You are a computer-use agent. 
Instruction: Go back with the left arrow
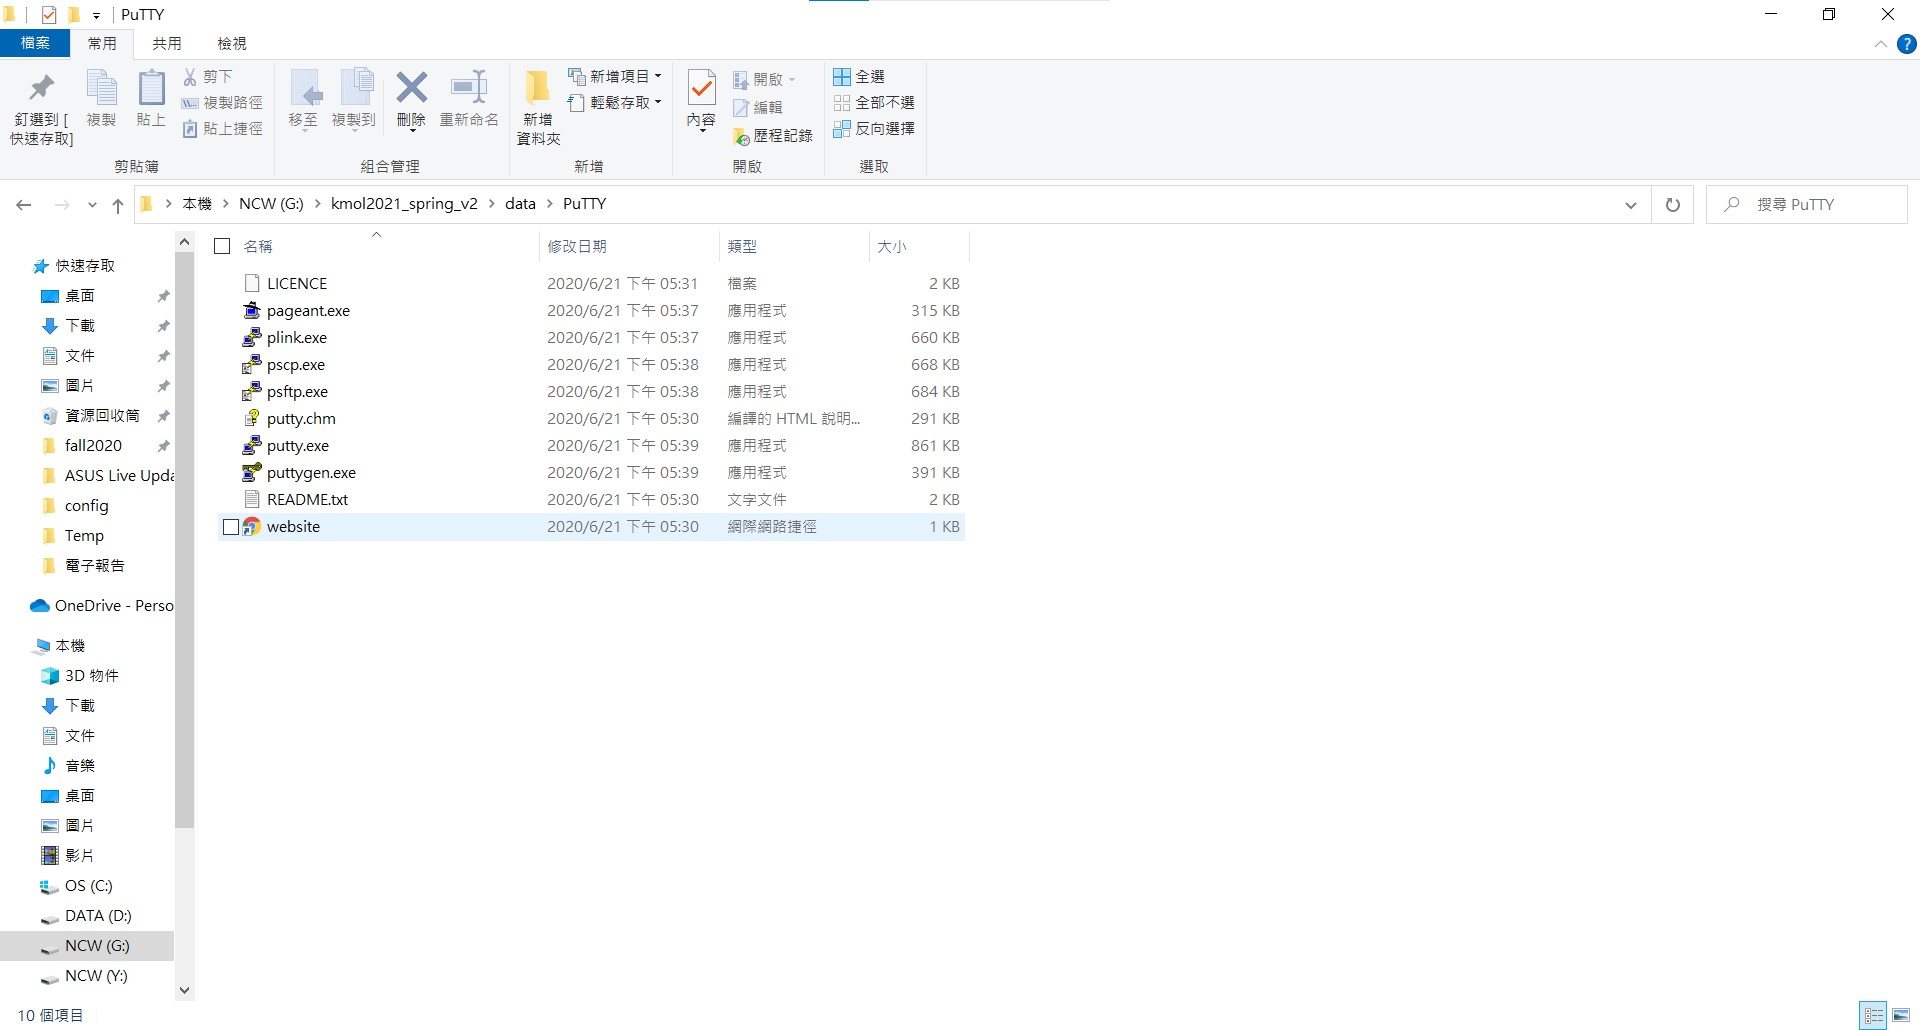tap(24, 205)
